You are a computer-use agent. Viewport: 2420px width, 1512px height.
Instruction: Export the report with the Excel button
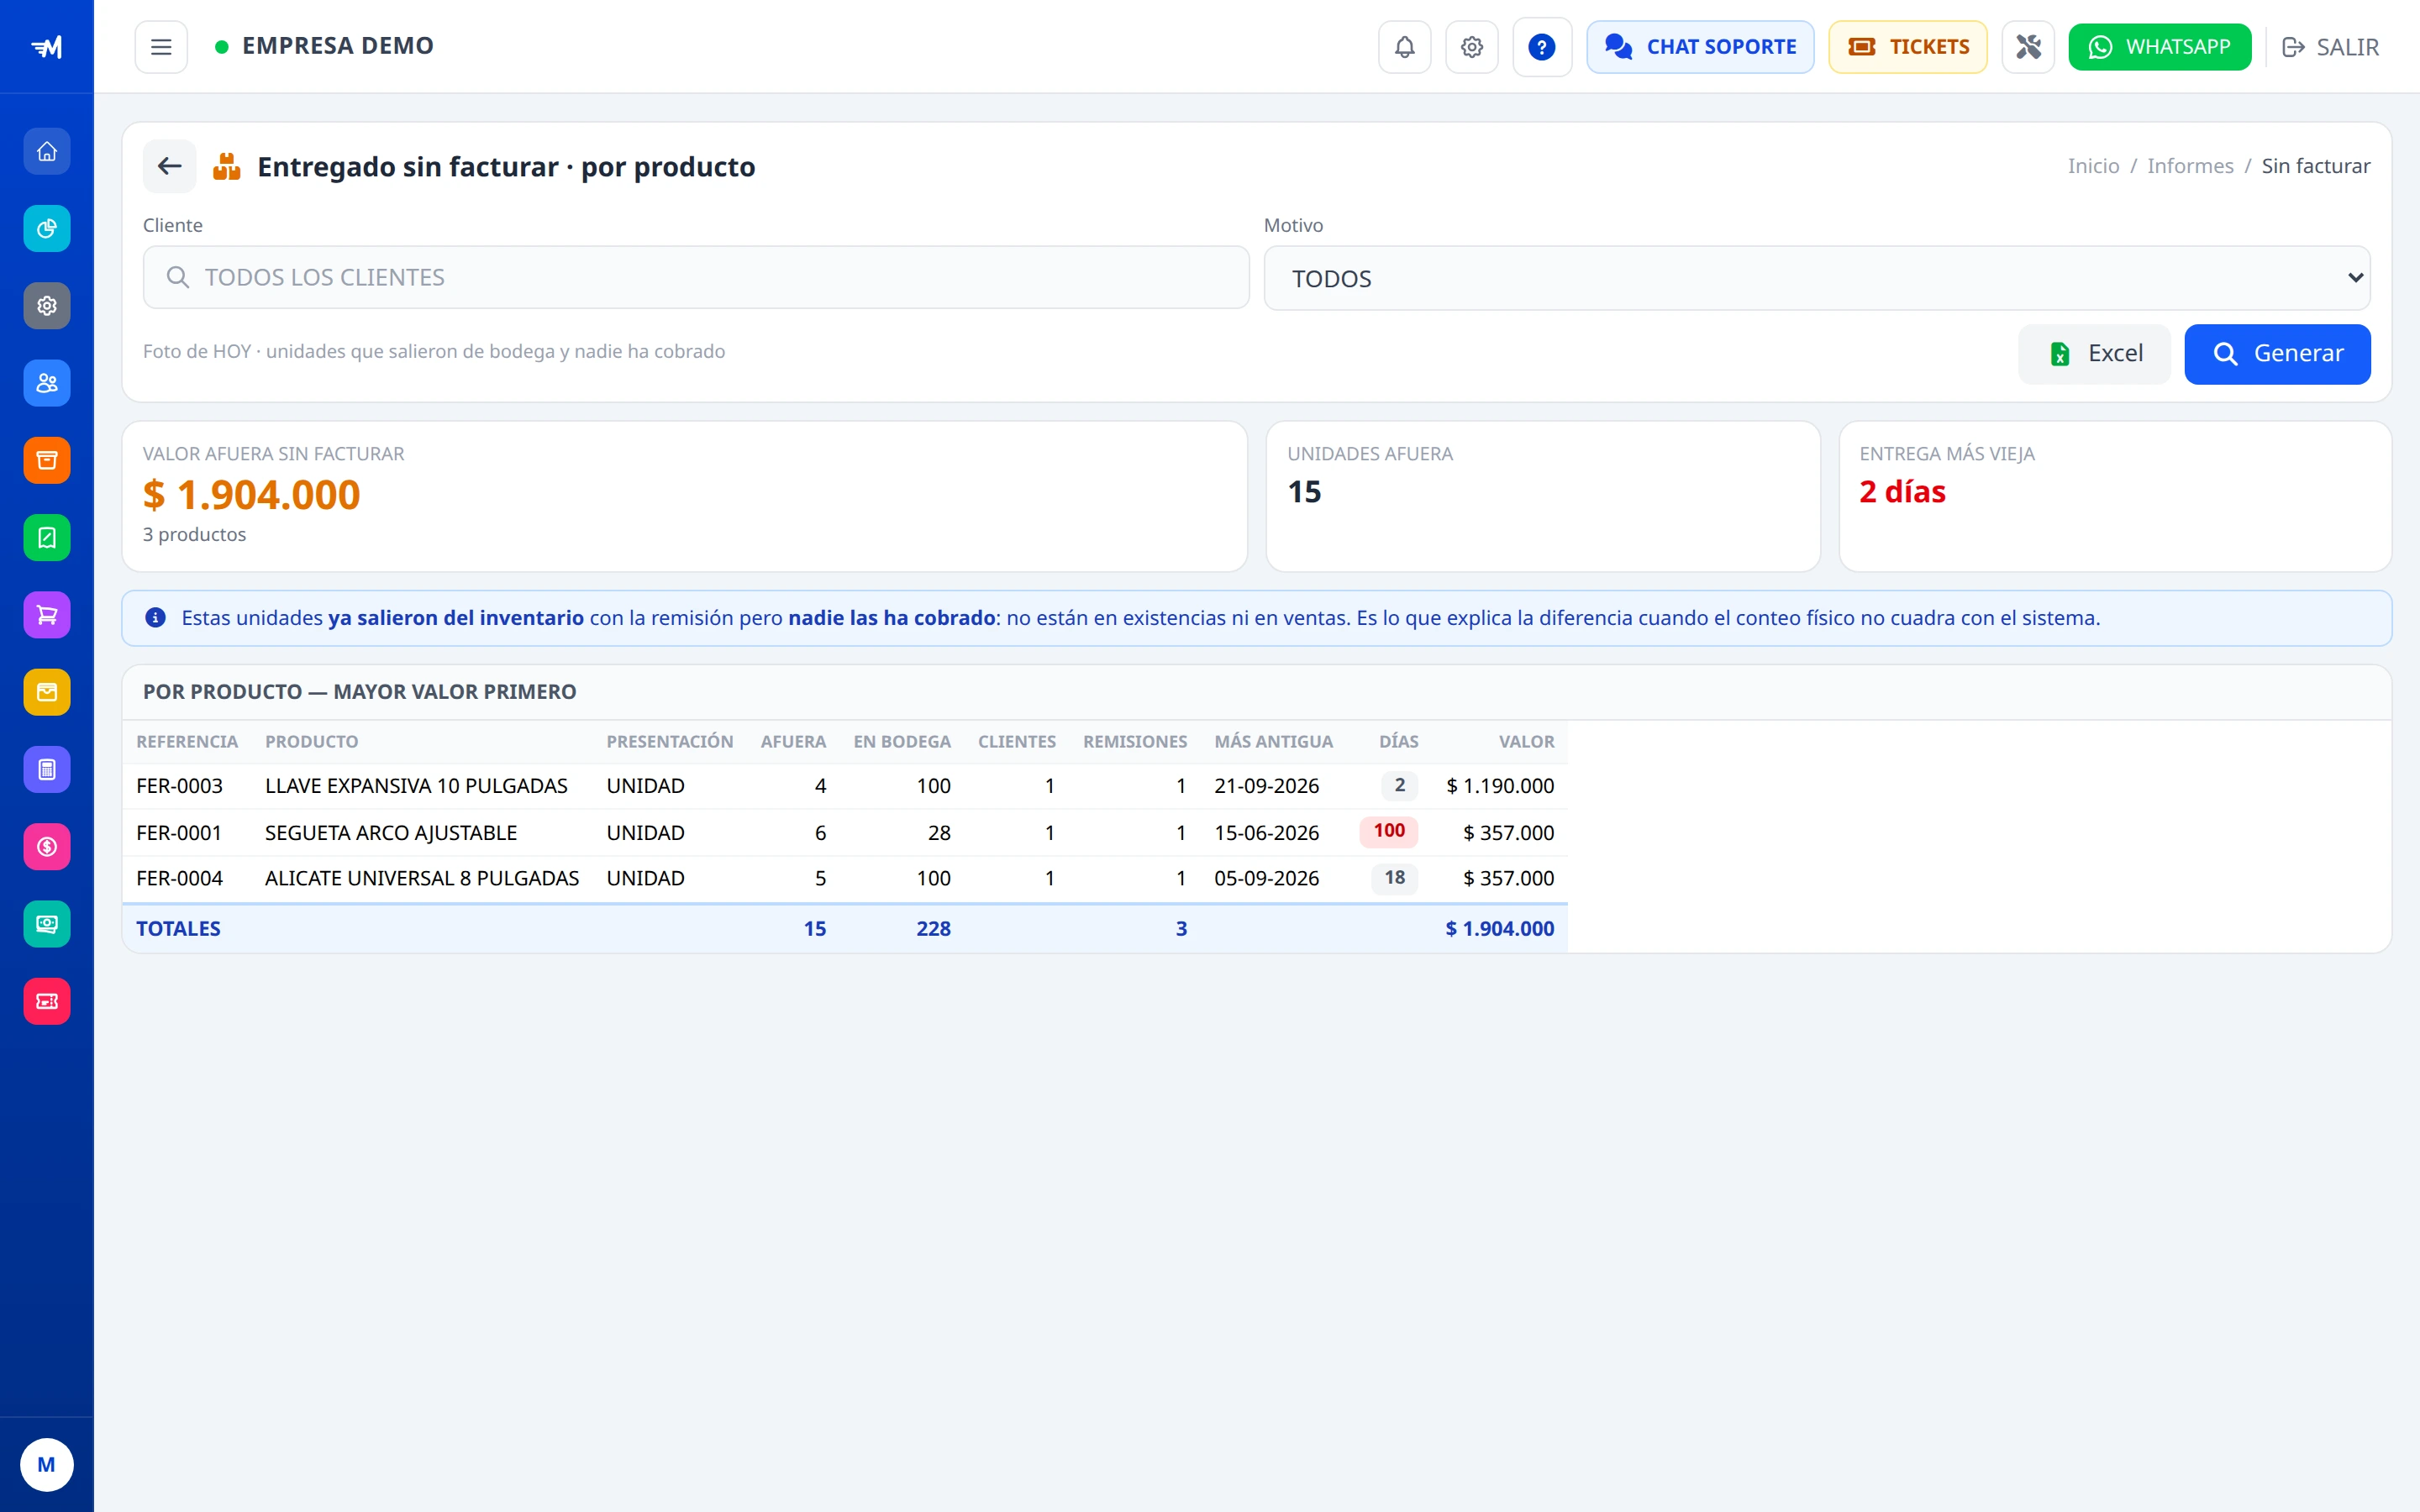coord(2094,354)
